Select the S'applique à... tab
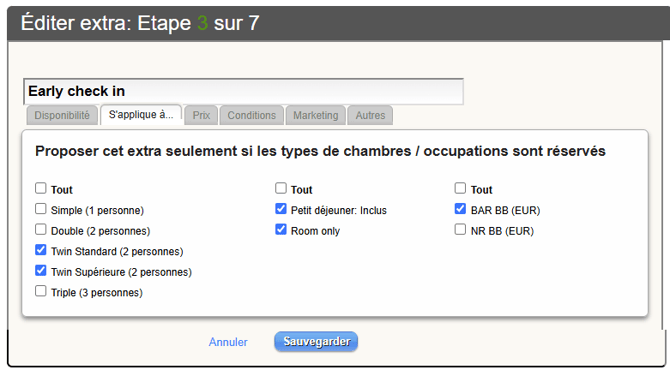This screenshot has width=670, height=370. tap(141, 115)
